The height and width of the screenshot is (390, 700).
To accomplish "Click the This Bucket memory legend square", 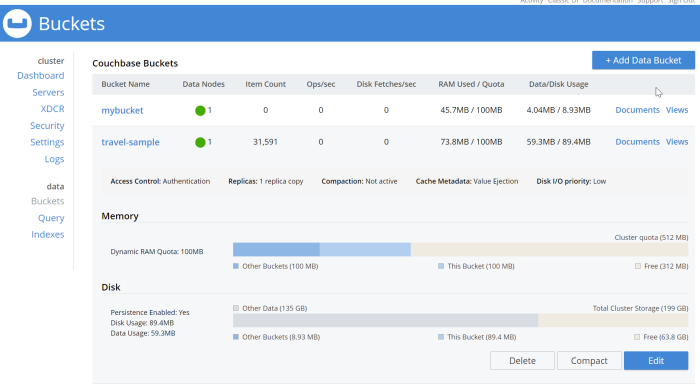I will 441,266.
